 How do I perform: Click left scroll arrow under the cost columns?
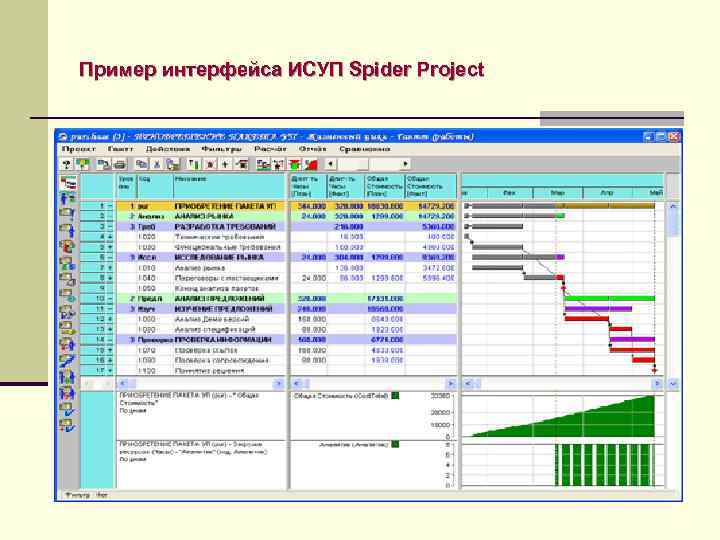297,383
